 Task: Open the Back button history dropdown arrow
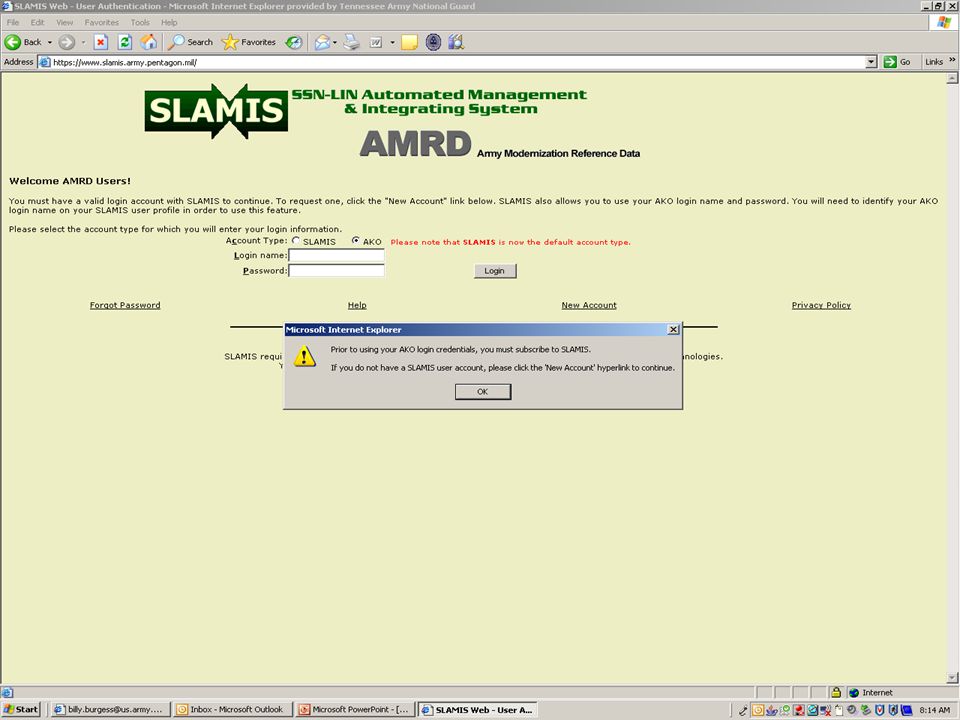tap(50, 42)
